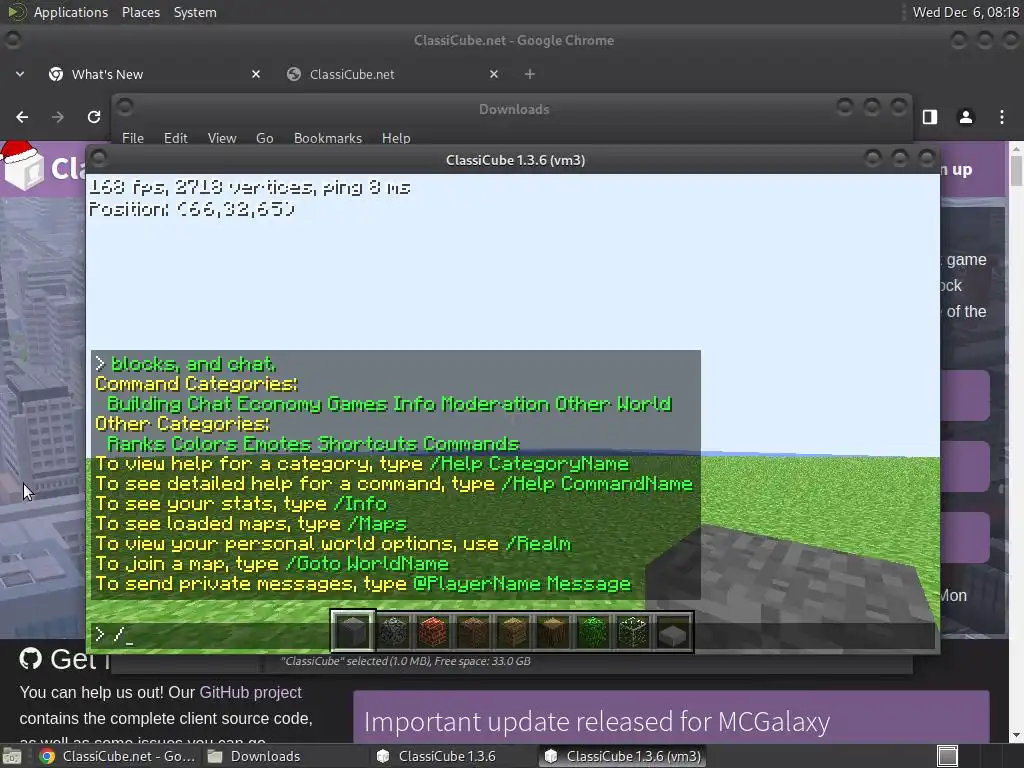Image resolution: width=1024 pixels, height=768 pixels.
Task: Click the Downloads status bar free space text
Action: (x=406, y=661)
